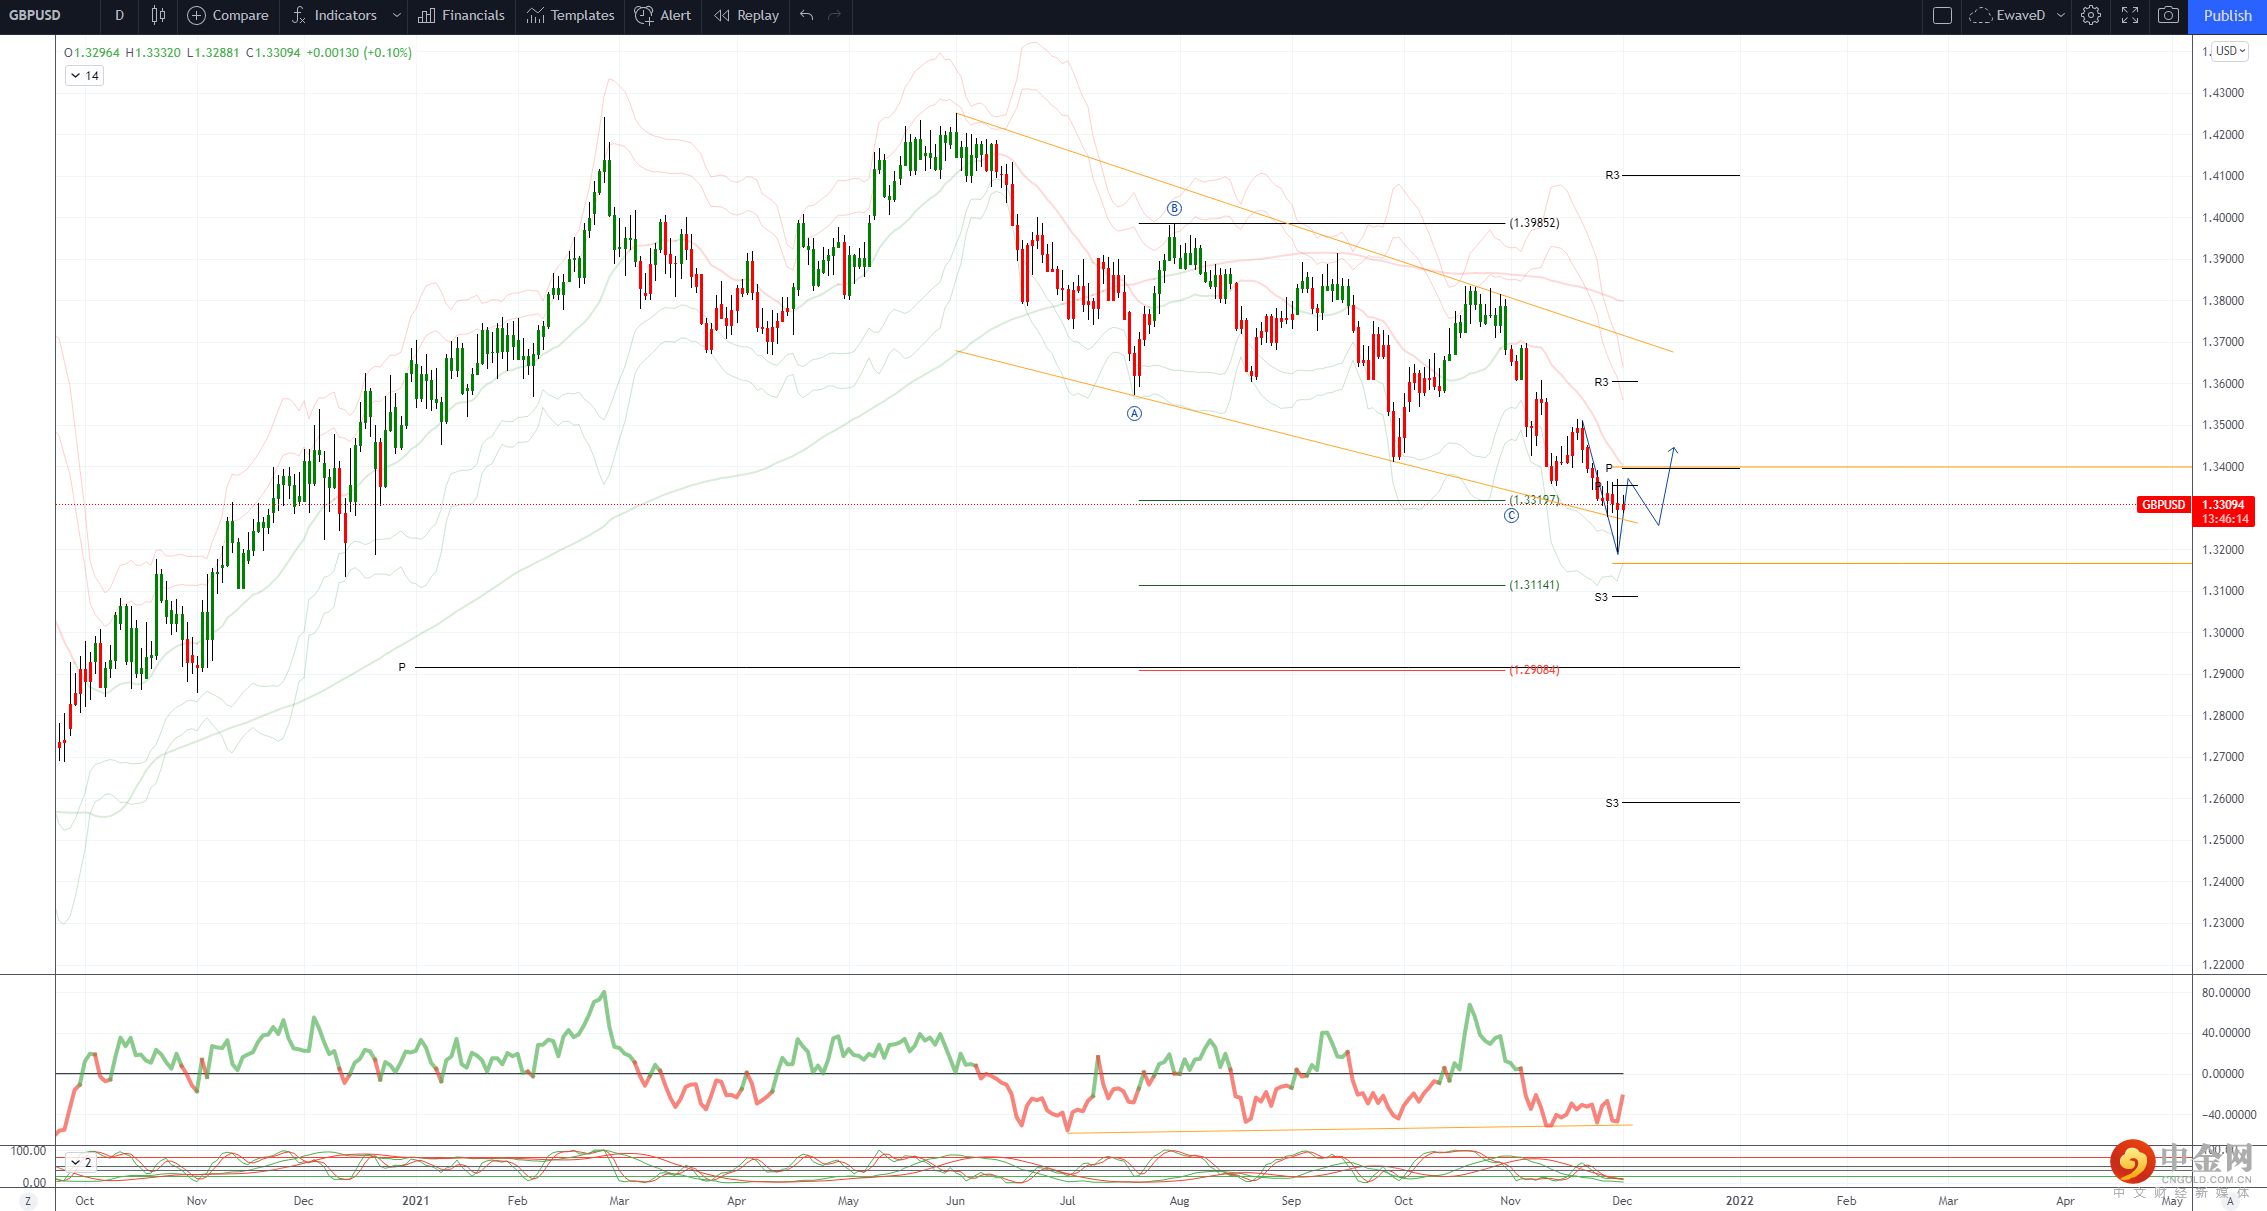Enter fullscreen mode with the expand icon
The height and width of the screenshot is (1211, 2267).
click(x=2130, y=15)
